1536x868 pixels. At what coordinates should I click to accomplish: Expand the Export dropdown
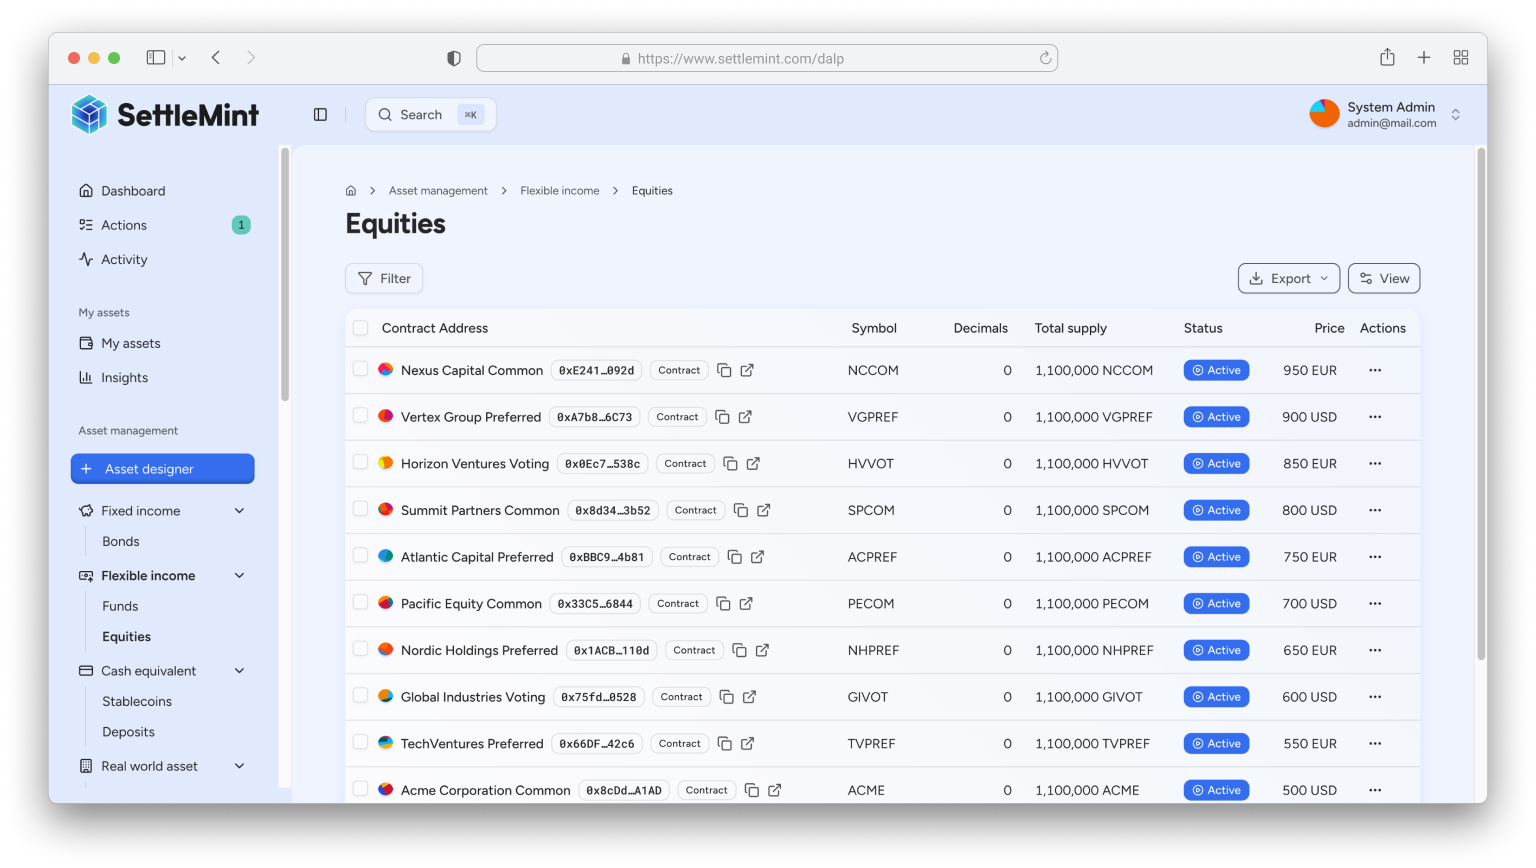(x=1289, y=278)
